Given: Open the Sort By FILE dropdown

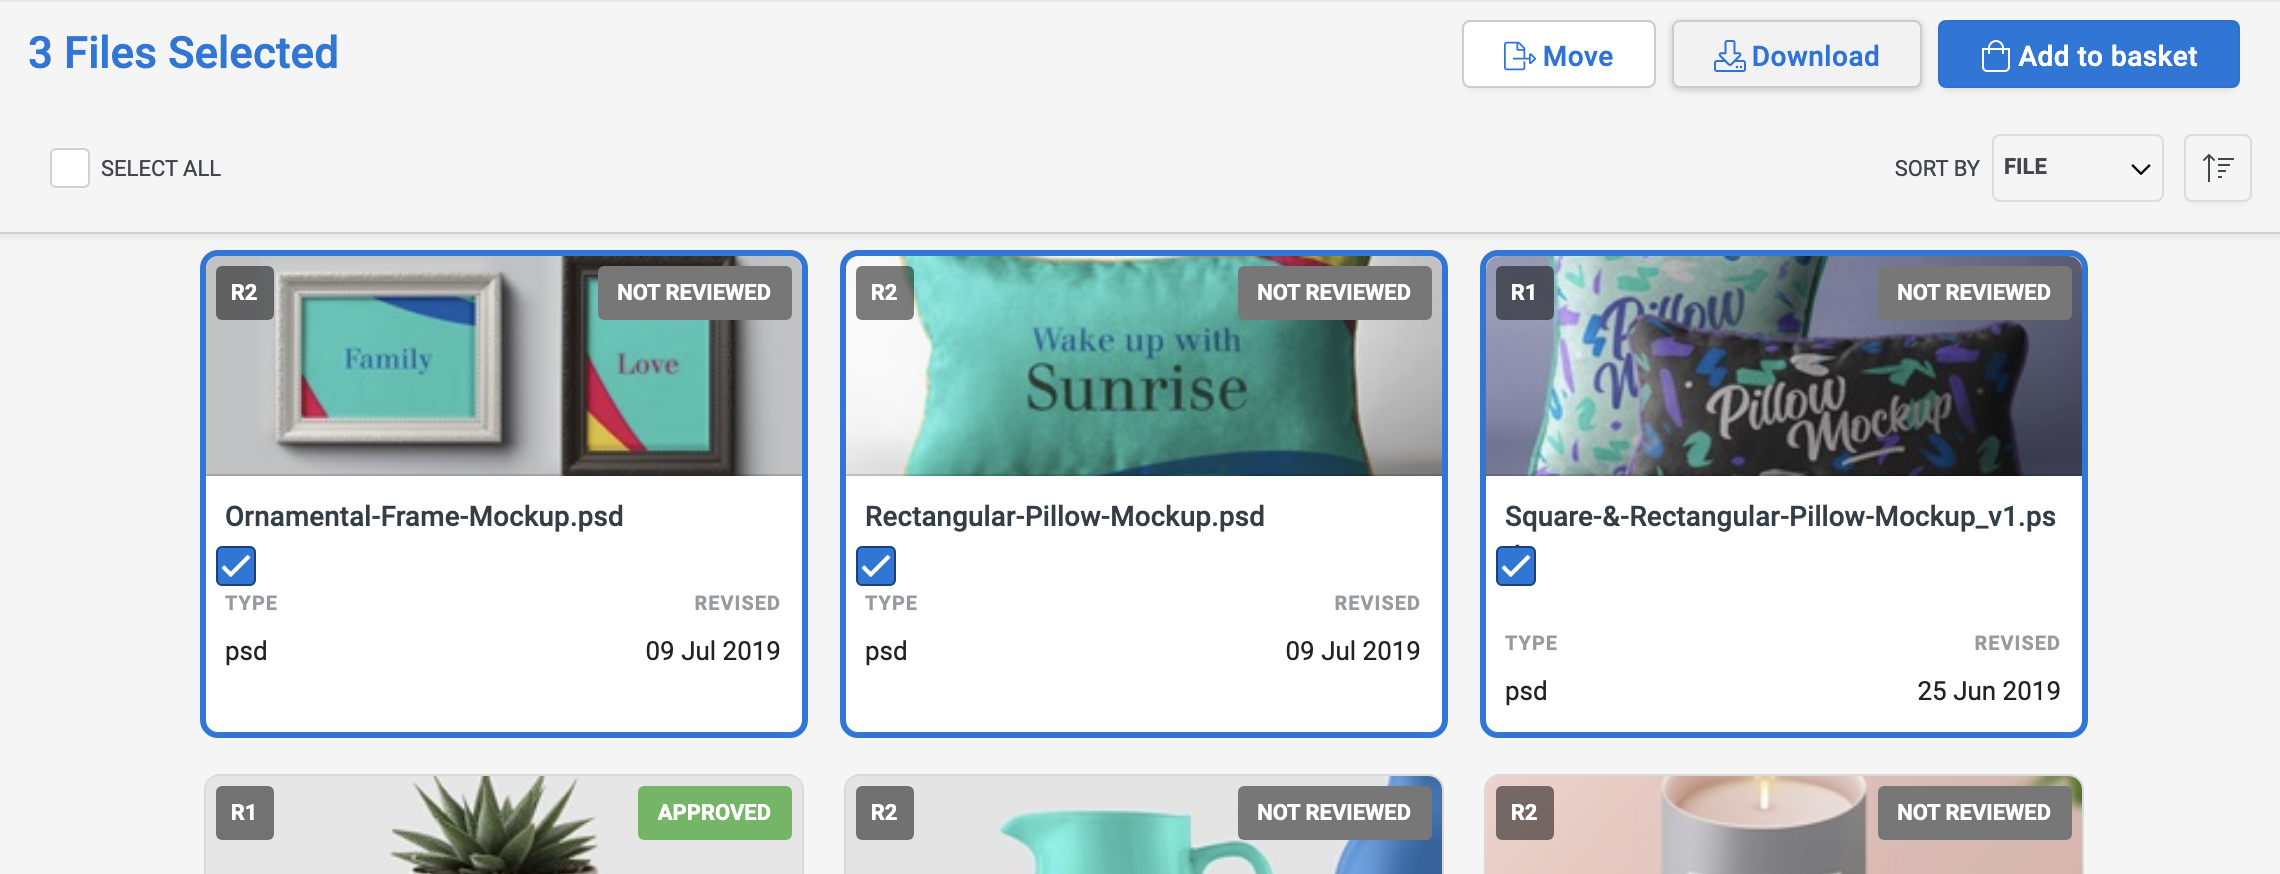Looking at the screenshot, I should [2077, 168].
